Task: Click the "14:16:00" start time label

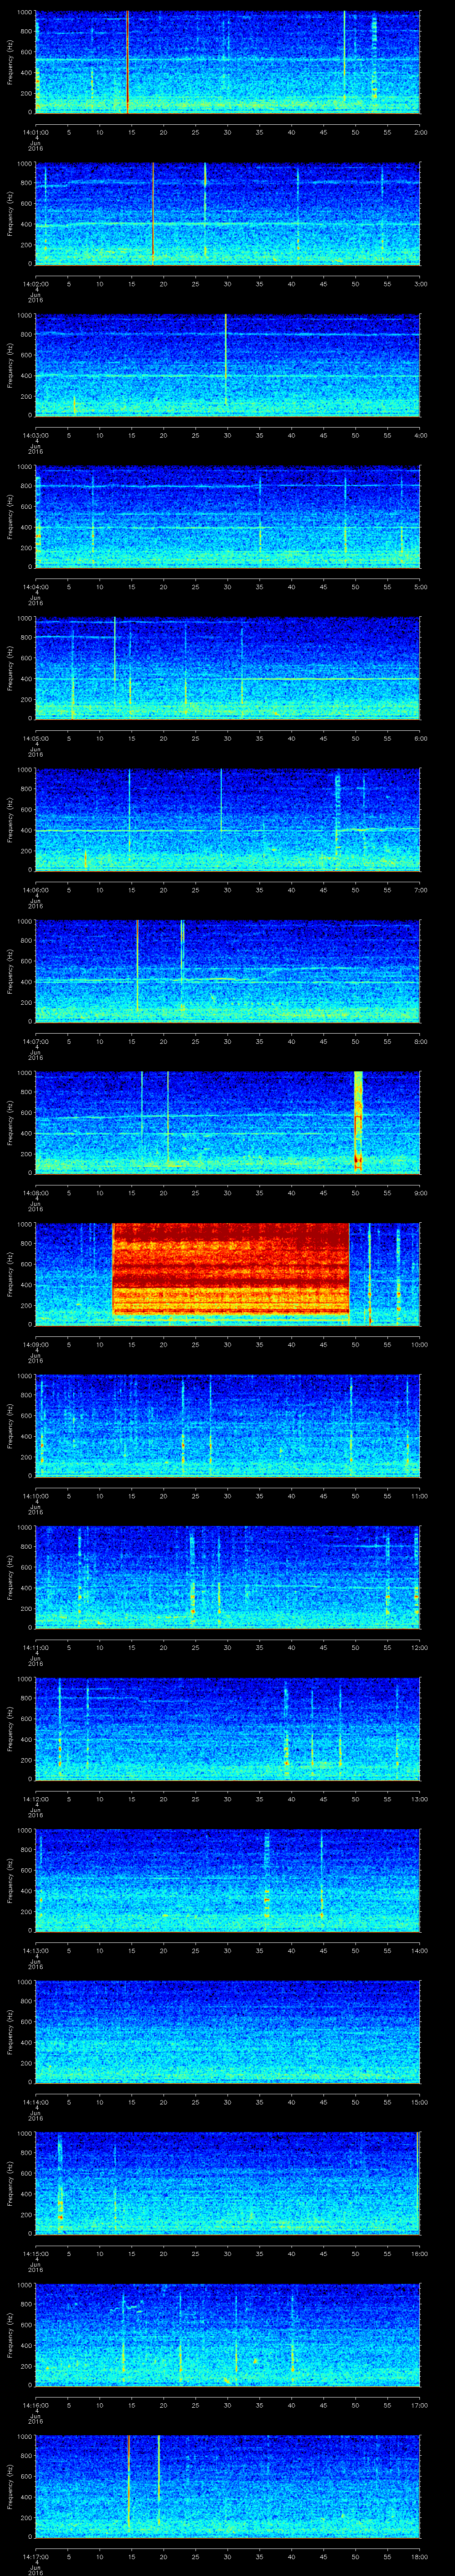Action: pos(36,2404)
